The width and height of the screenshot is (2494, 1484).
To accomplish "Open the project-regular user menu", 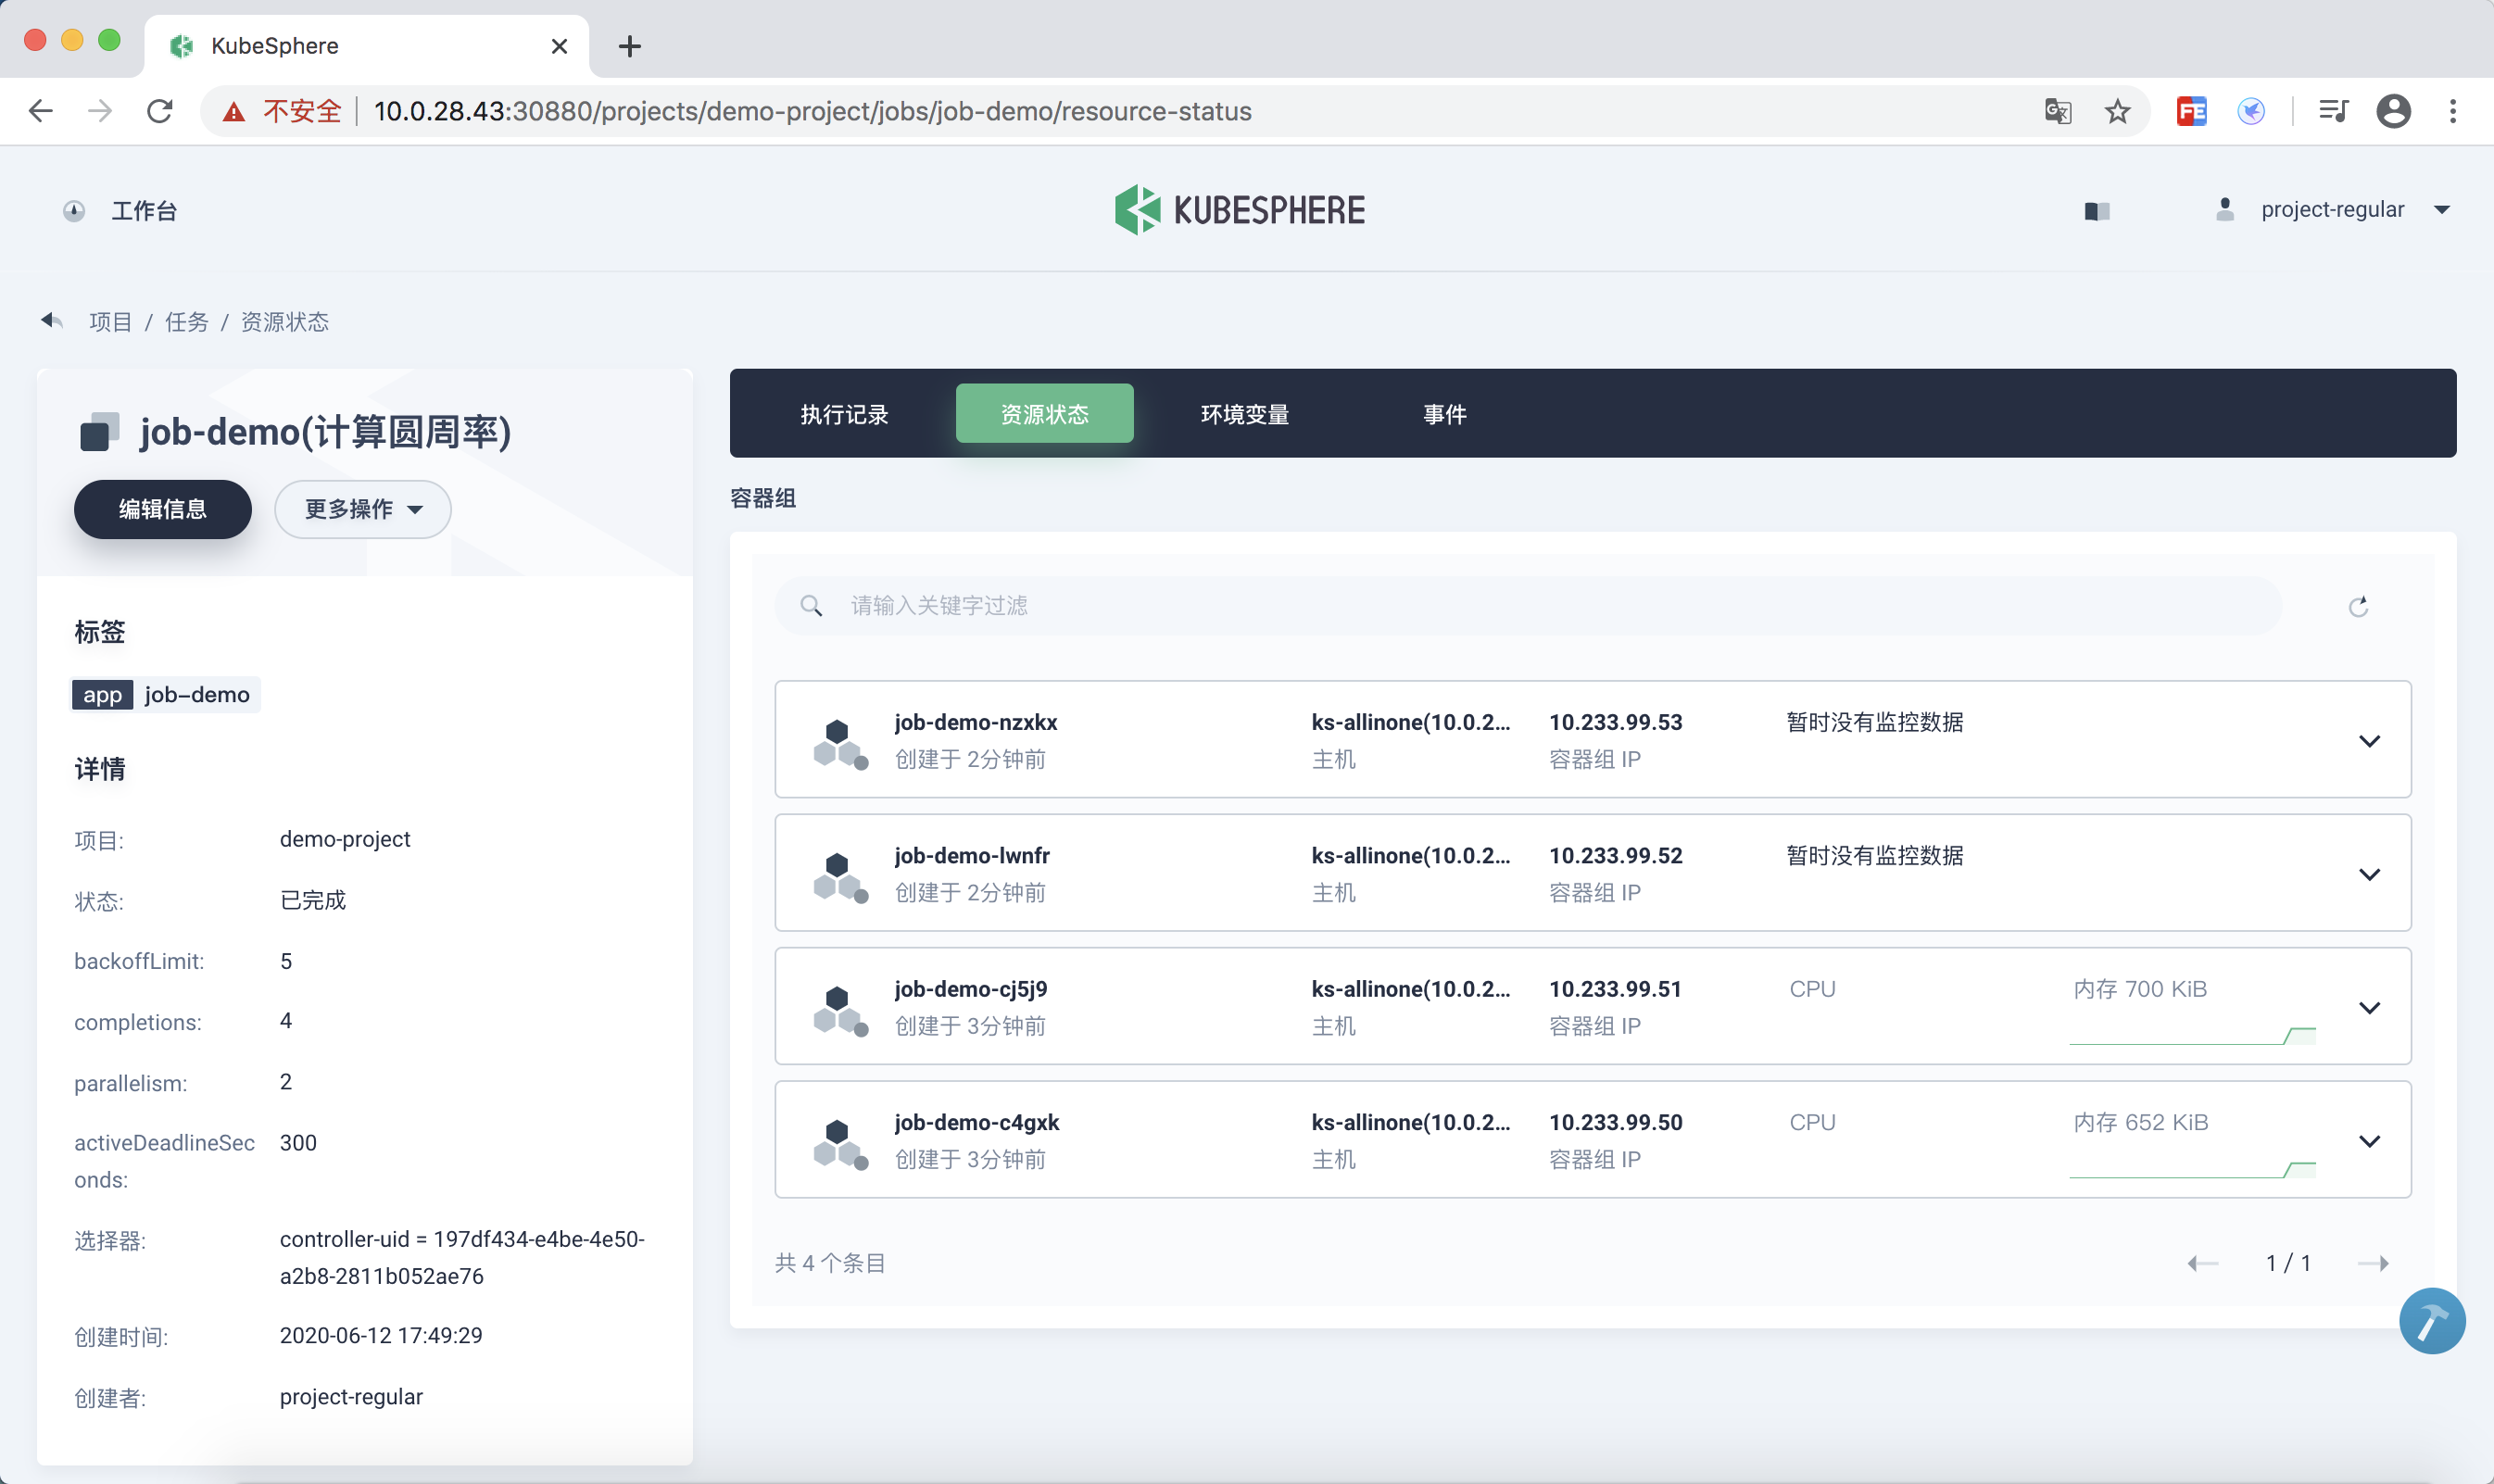I will pos(2332,210).
